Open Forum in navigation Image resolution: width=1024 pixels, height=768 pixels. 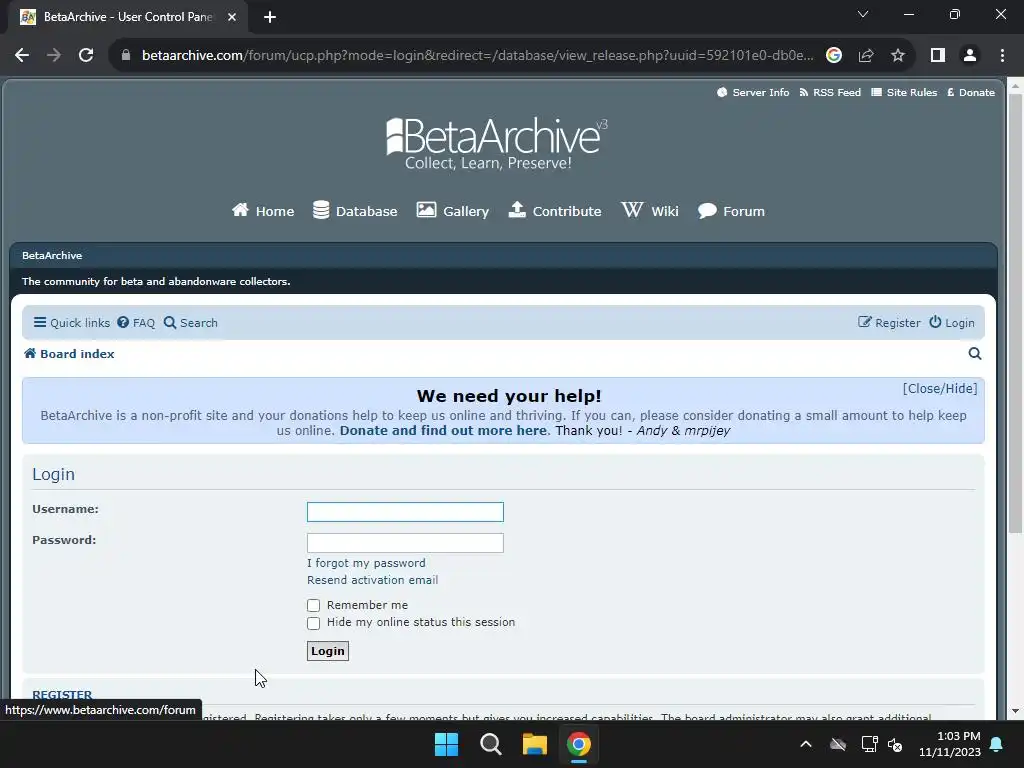pos(731,211)
